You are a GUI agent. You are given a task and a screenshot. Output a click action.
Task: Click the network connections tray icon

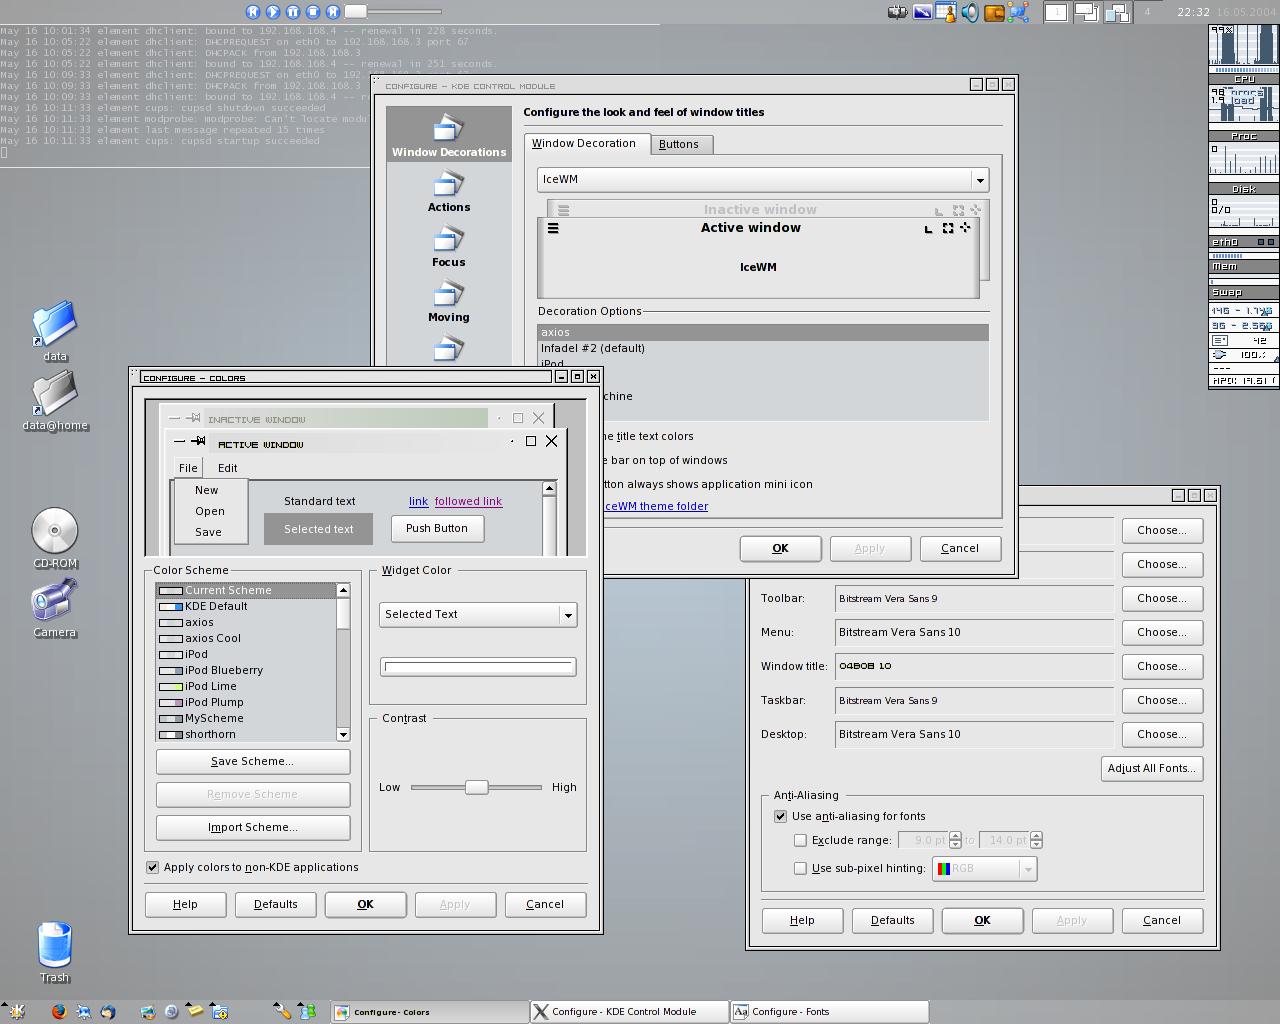click(x=1018, y=13)
